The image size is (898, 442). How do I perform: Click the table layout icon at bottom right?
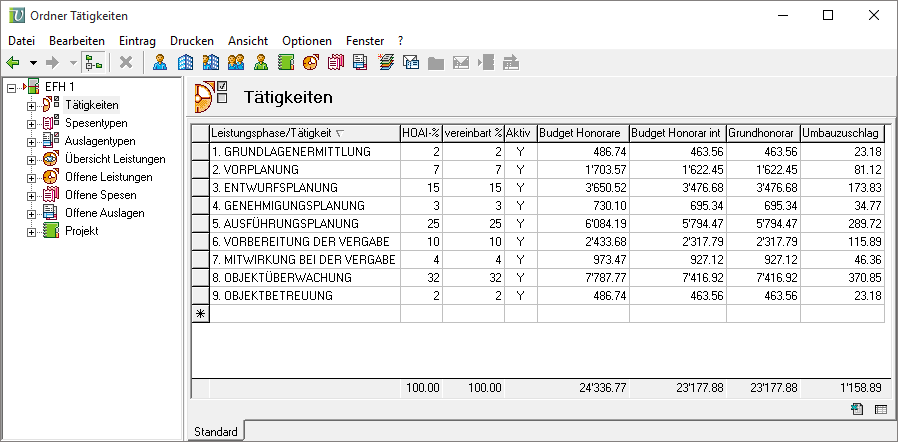[x=881, y=409]
